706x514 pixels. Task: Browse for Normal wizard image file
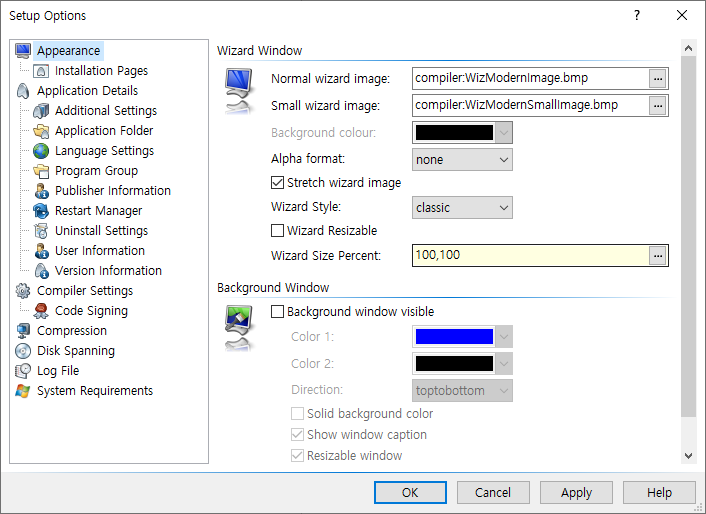(x=658, y=79)
